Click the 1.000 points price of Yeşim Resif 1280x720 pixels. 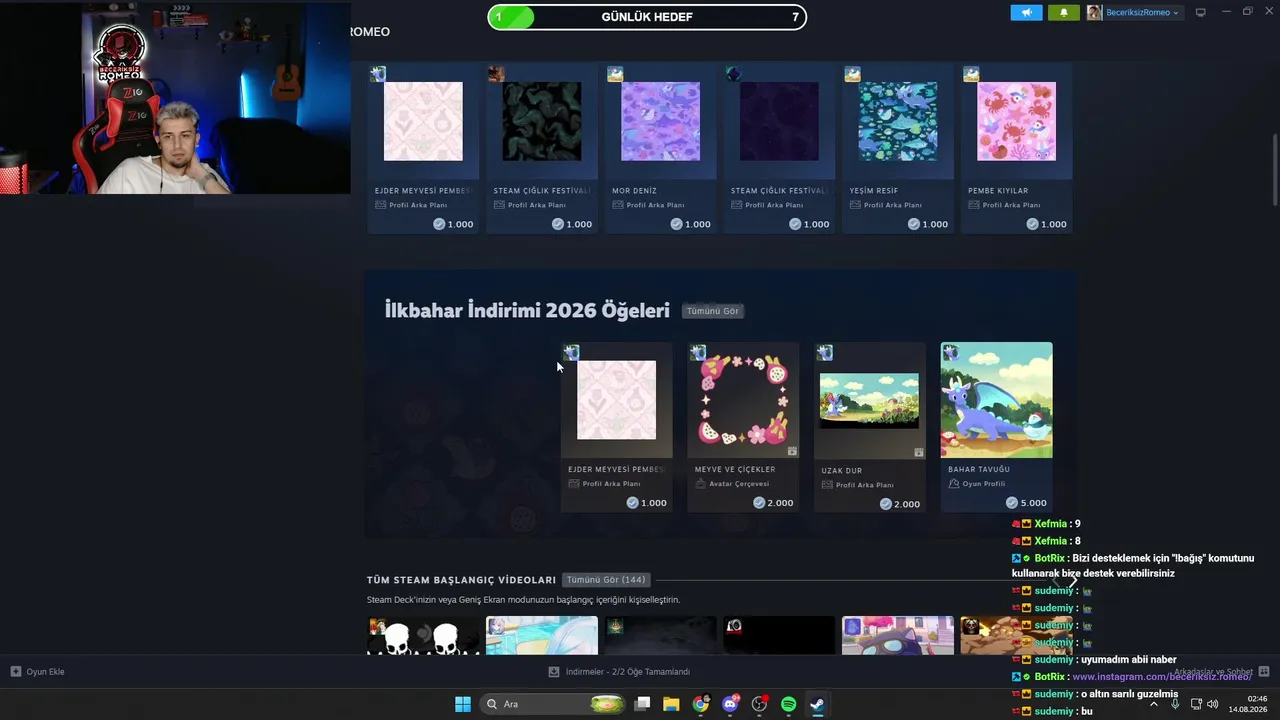[x=928, y=224]
